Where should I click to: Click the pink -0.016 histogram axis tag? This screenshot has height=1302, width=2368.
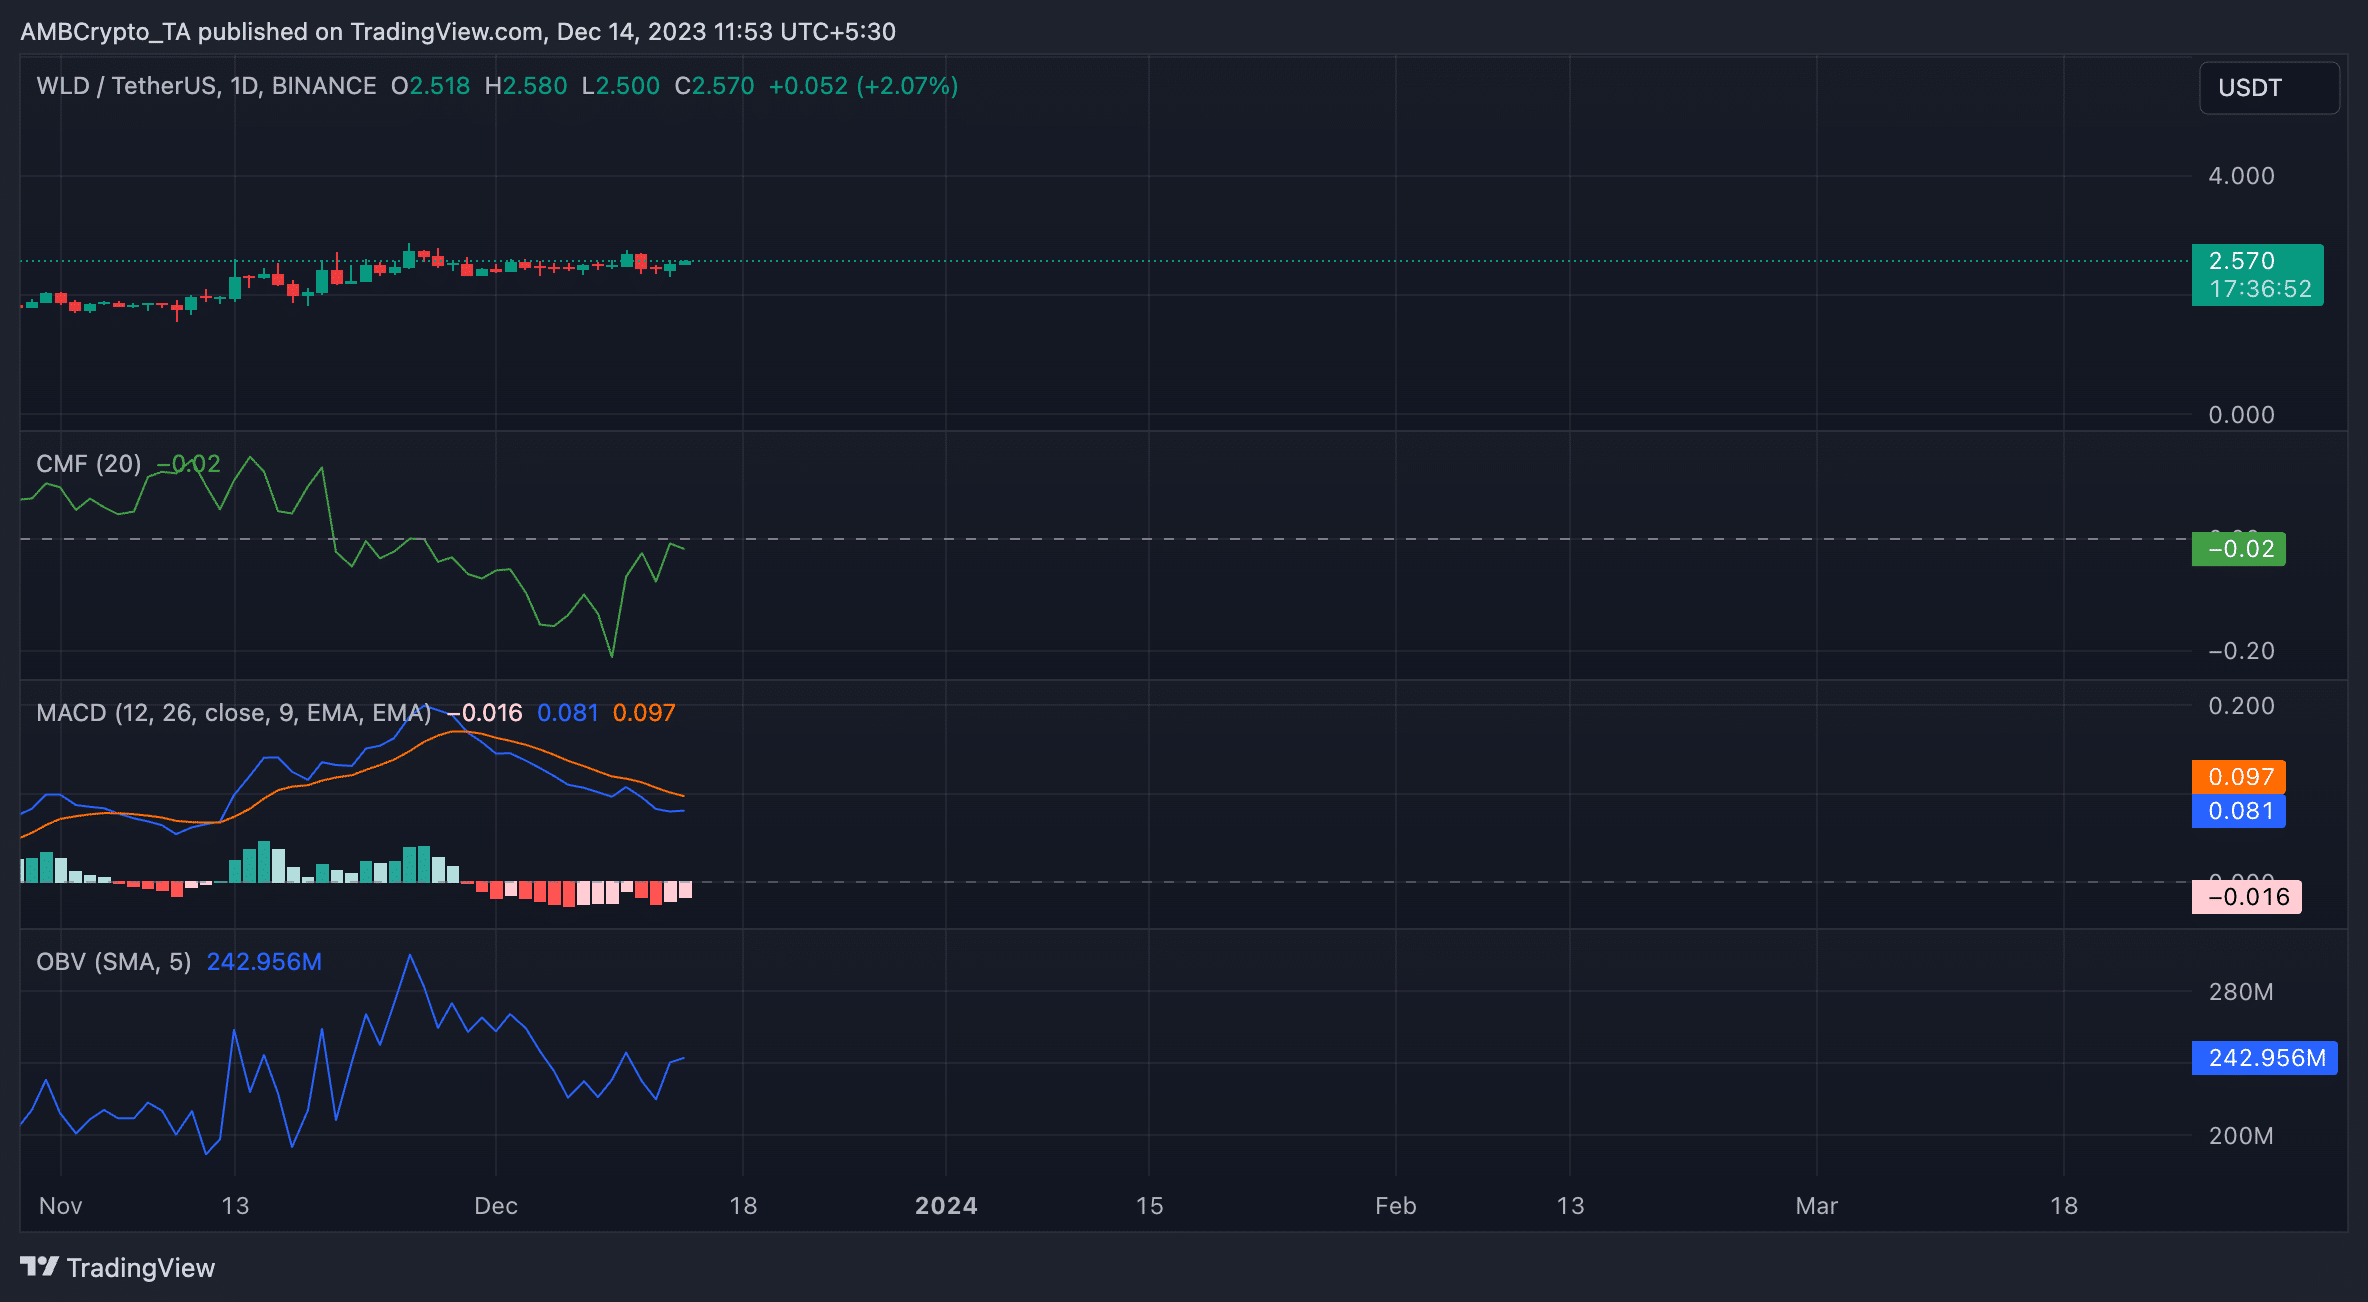point(2247,897)
